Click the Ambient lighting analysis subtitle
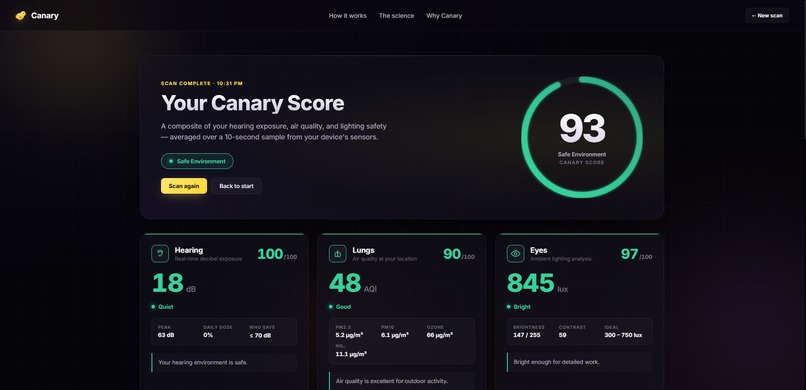Screen dimensions: 806x390 pos(561,259)
